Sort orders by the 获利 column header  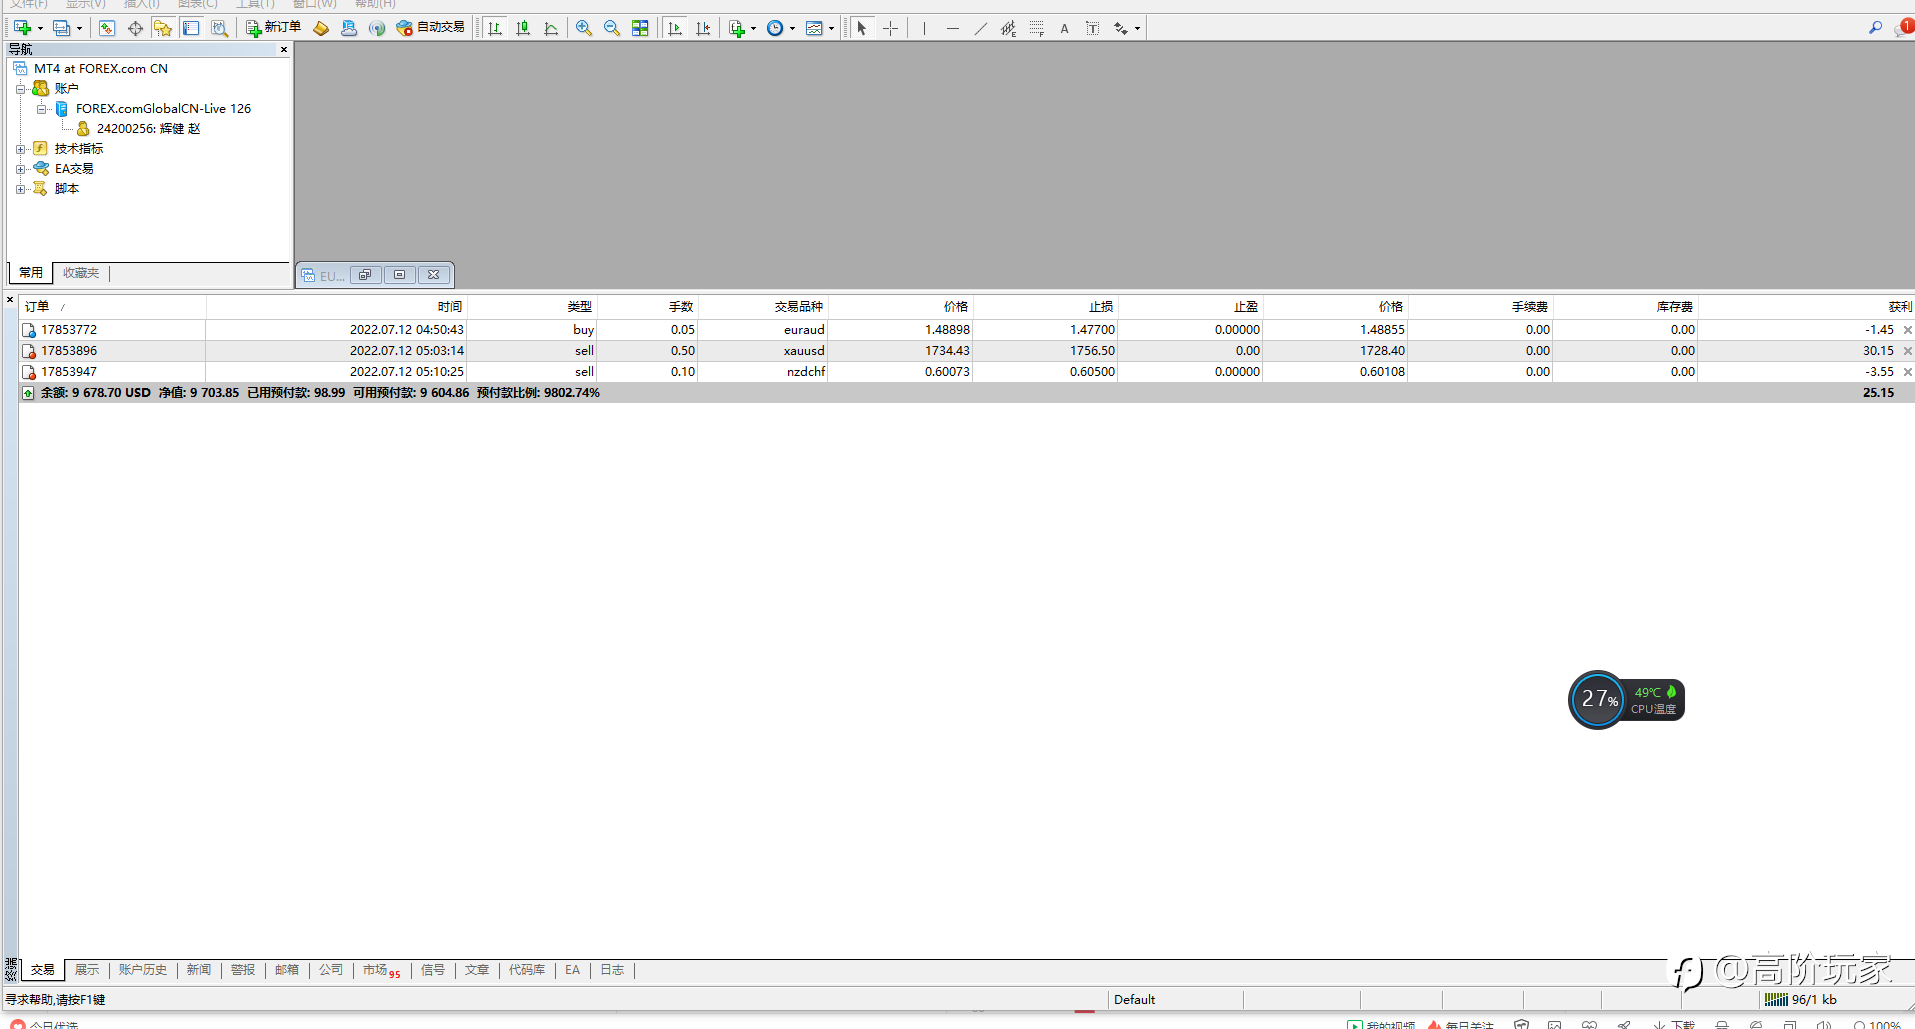pos(1805,307)
